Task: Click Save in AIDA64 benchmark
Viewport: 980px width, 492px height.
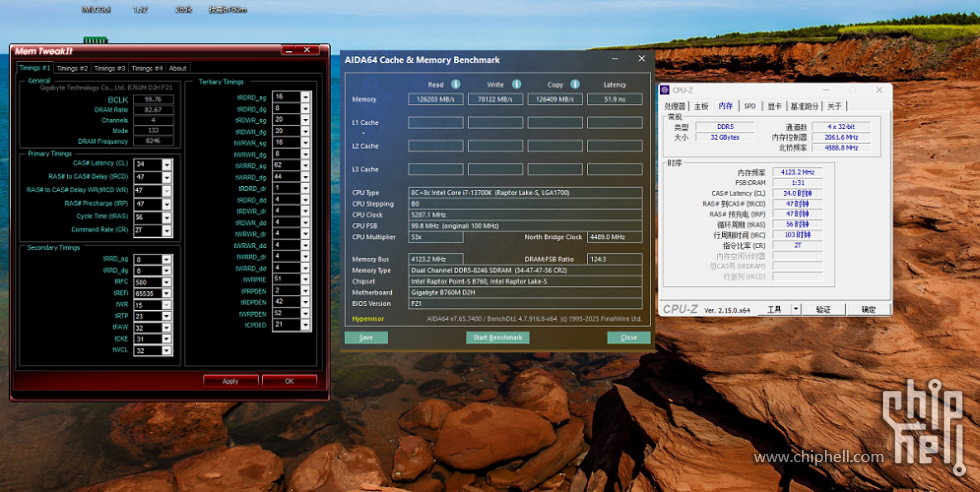Action: pos(366,338)
